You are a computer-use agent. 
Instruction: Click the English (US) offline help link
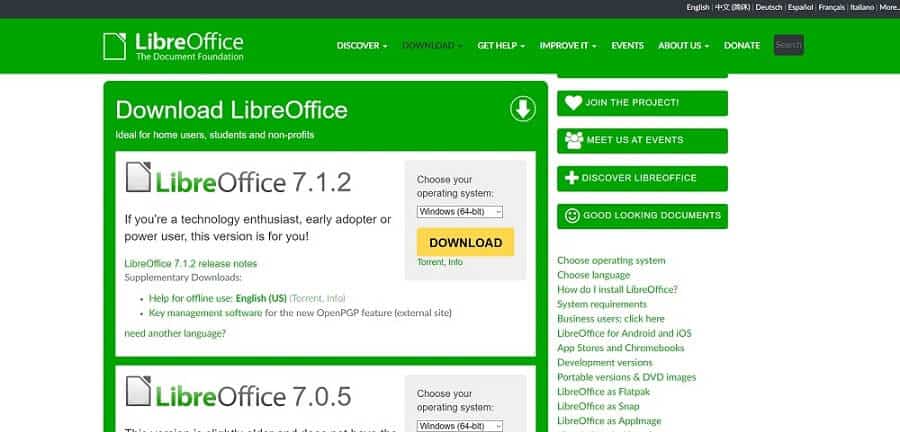point(261,298)
